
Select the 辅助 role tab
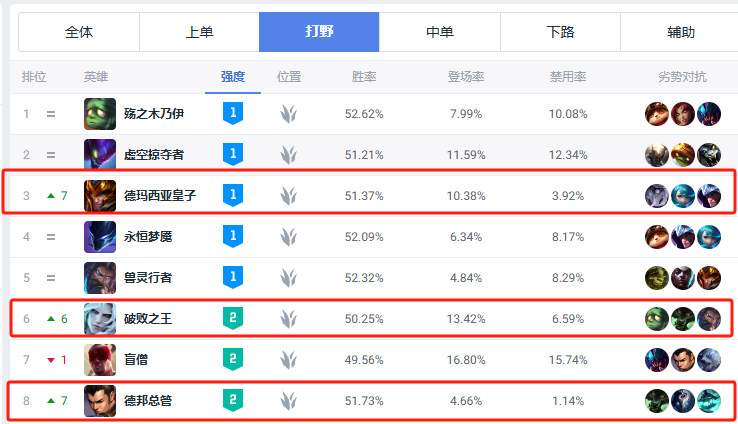[x=680, y=32]
